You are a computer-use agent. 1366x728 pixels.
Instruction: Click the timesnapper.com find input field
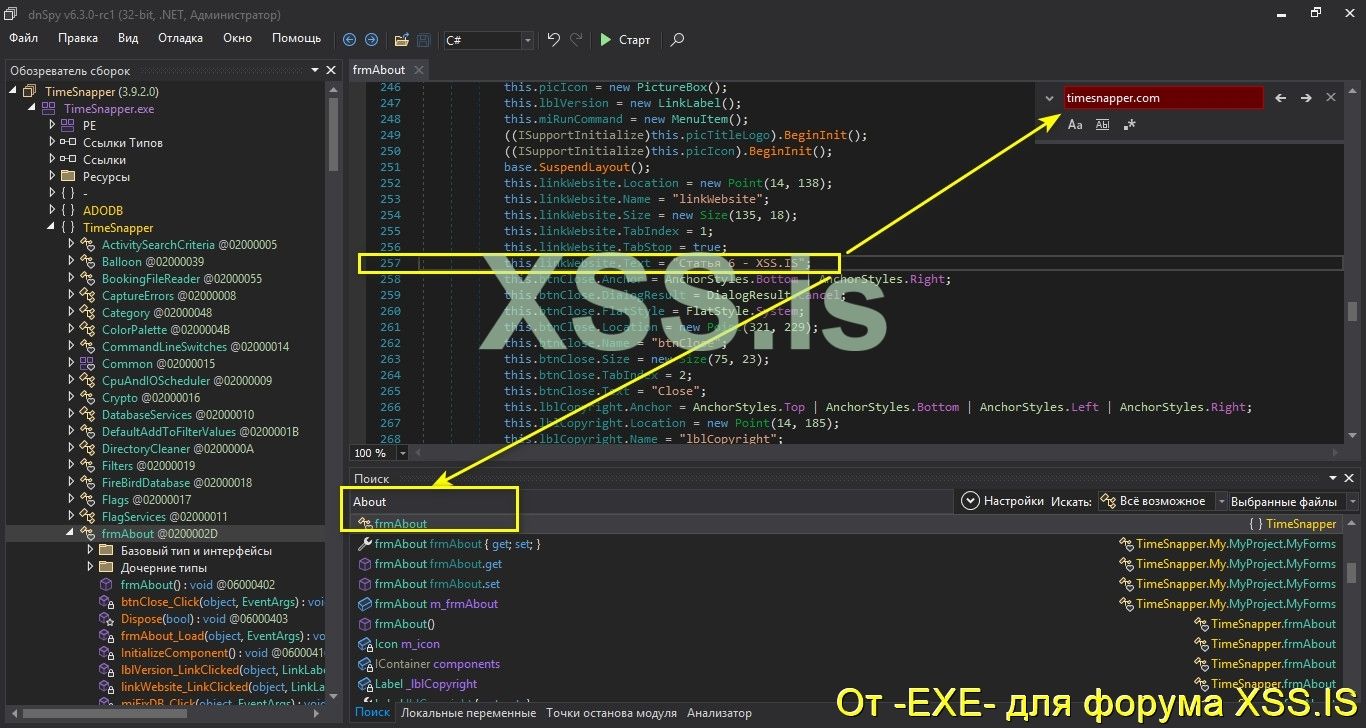click(1163, 98)
